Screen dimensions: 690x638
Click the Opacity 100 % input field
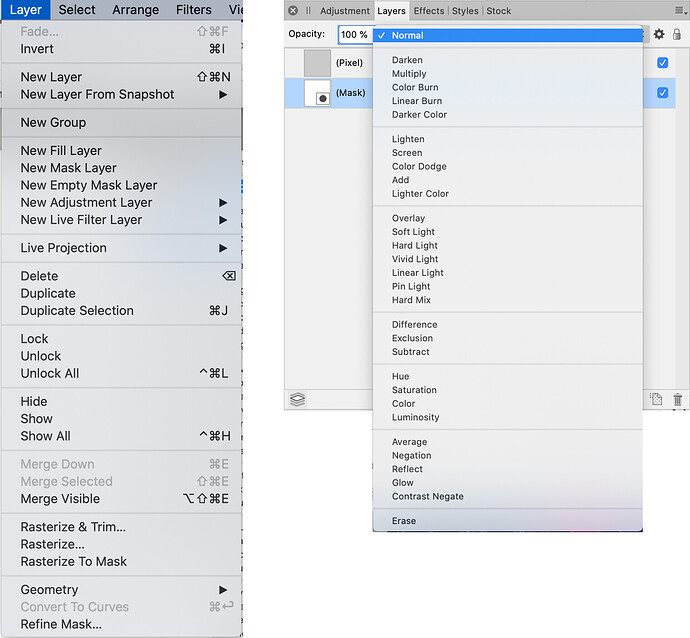(355, 35)
